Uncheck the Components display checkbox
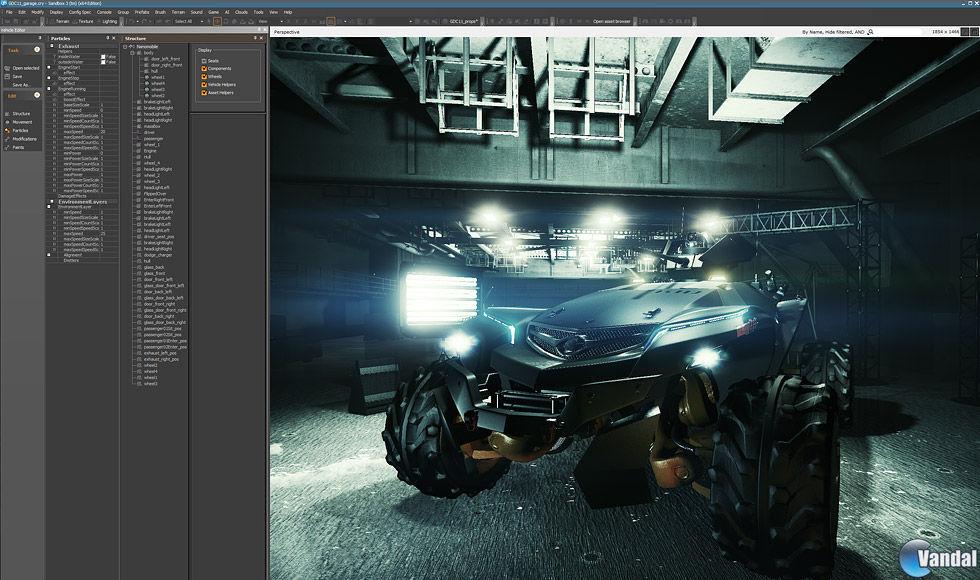980x580 pixels. [204, 69]
